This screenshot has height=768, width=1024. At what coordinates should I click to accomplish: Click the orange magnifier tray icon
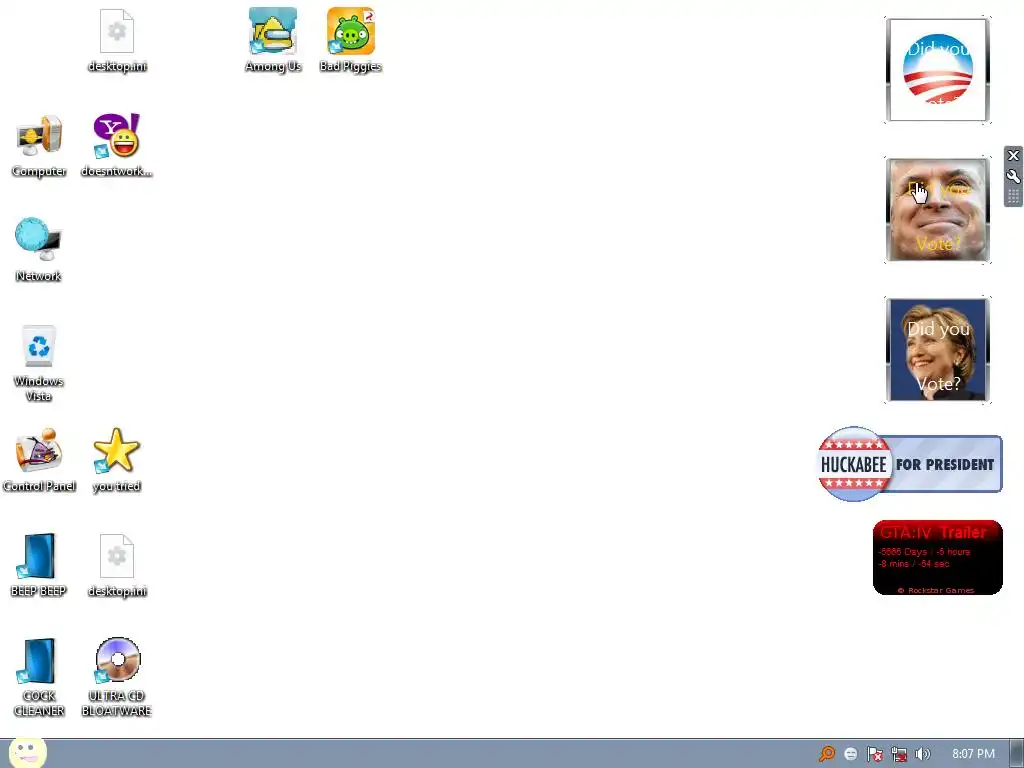[x=827, y=754]
